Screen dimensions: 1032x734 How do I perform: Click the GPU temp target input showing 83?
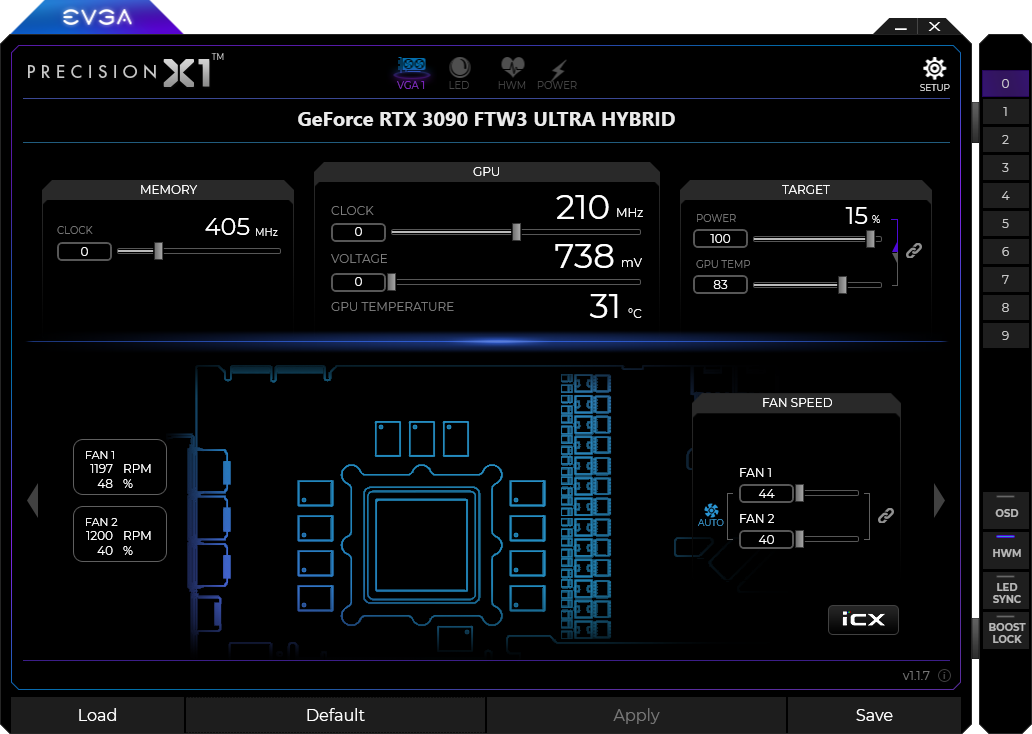point(720,284)
